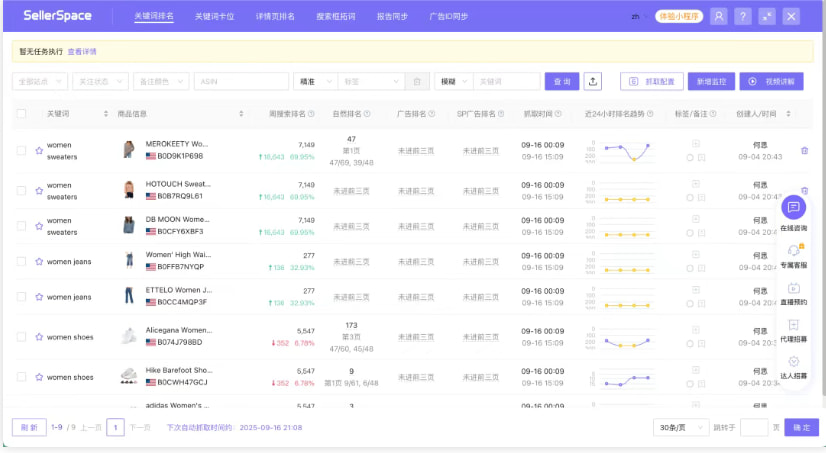Open the 查看详情 link in notice bar

click(x=82, y=51)
